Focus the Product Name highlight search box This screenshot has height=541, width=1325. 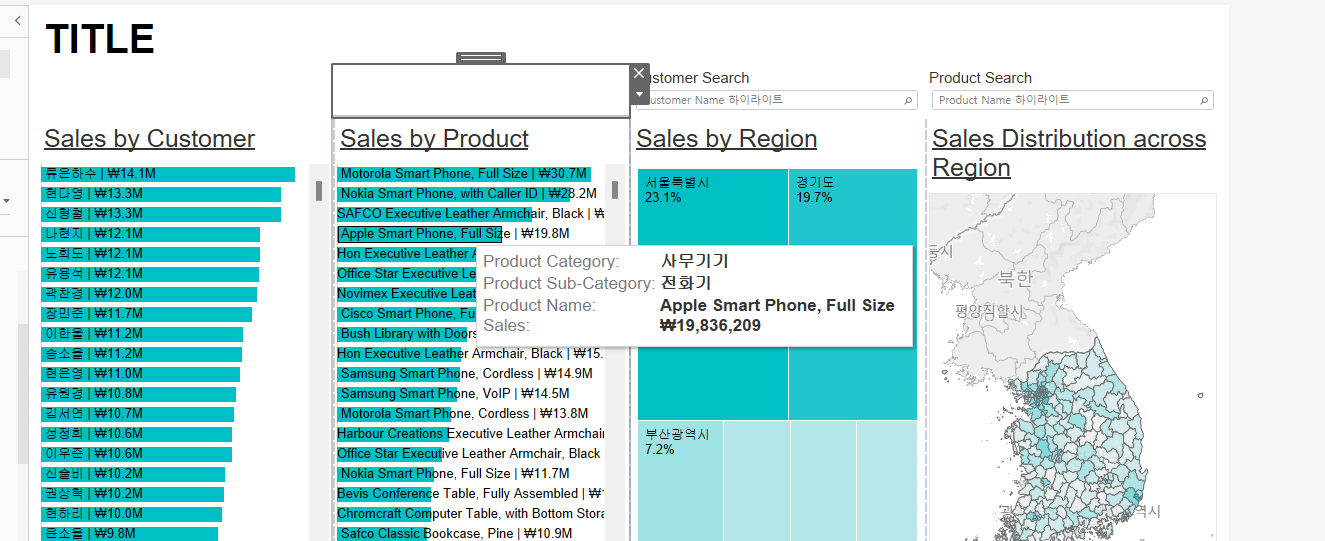[x=1073, y=100]
